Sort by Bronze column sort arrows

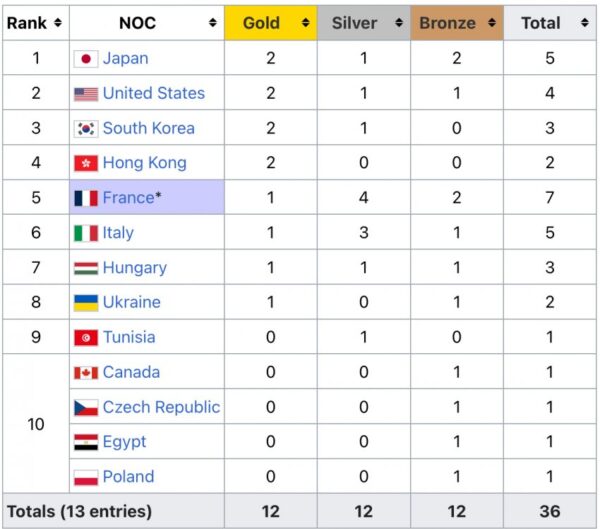(x=492, y=23)
